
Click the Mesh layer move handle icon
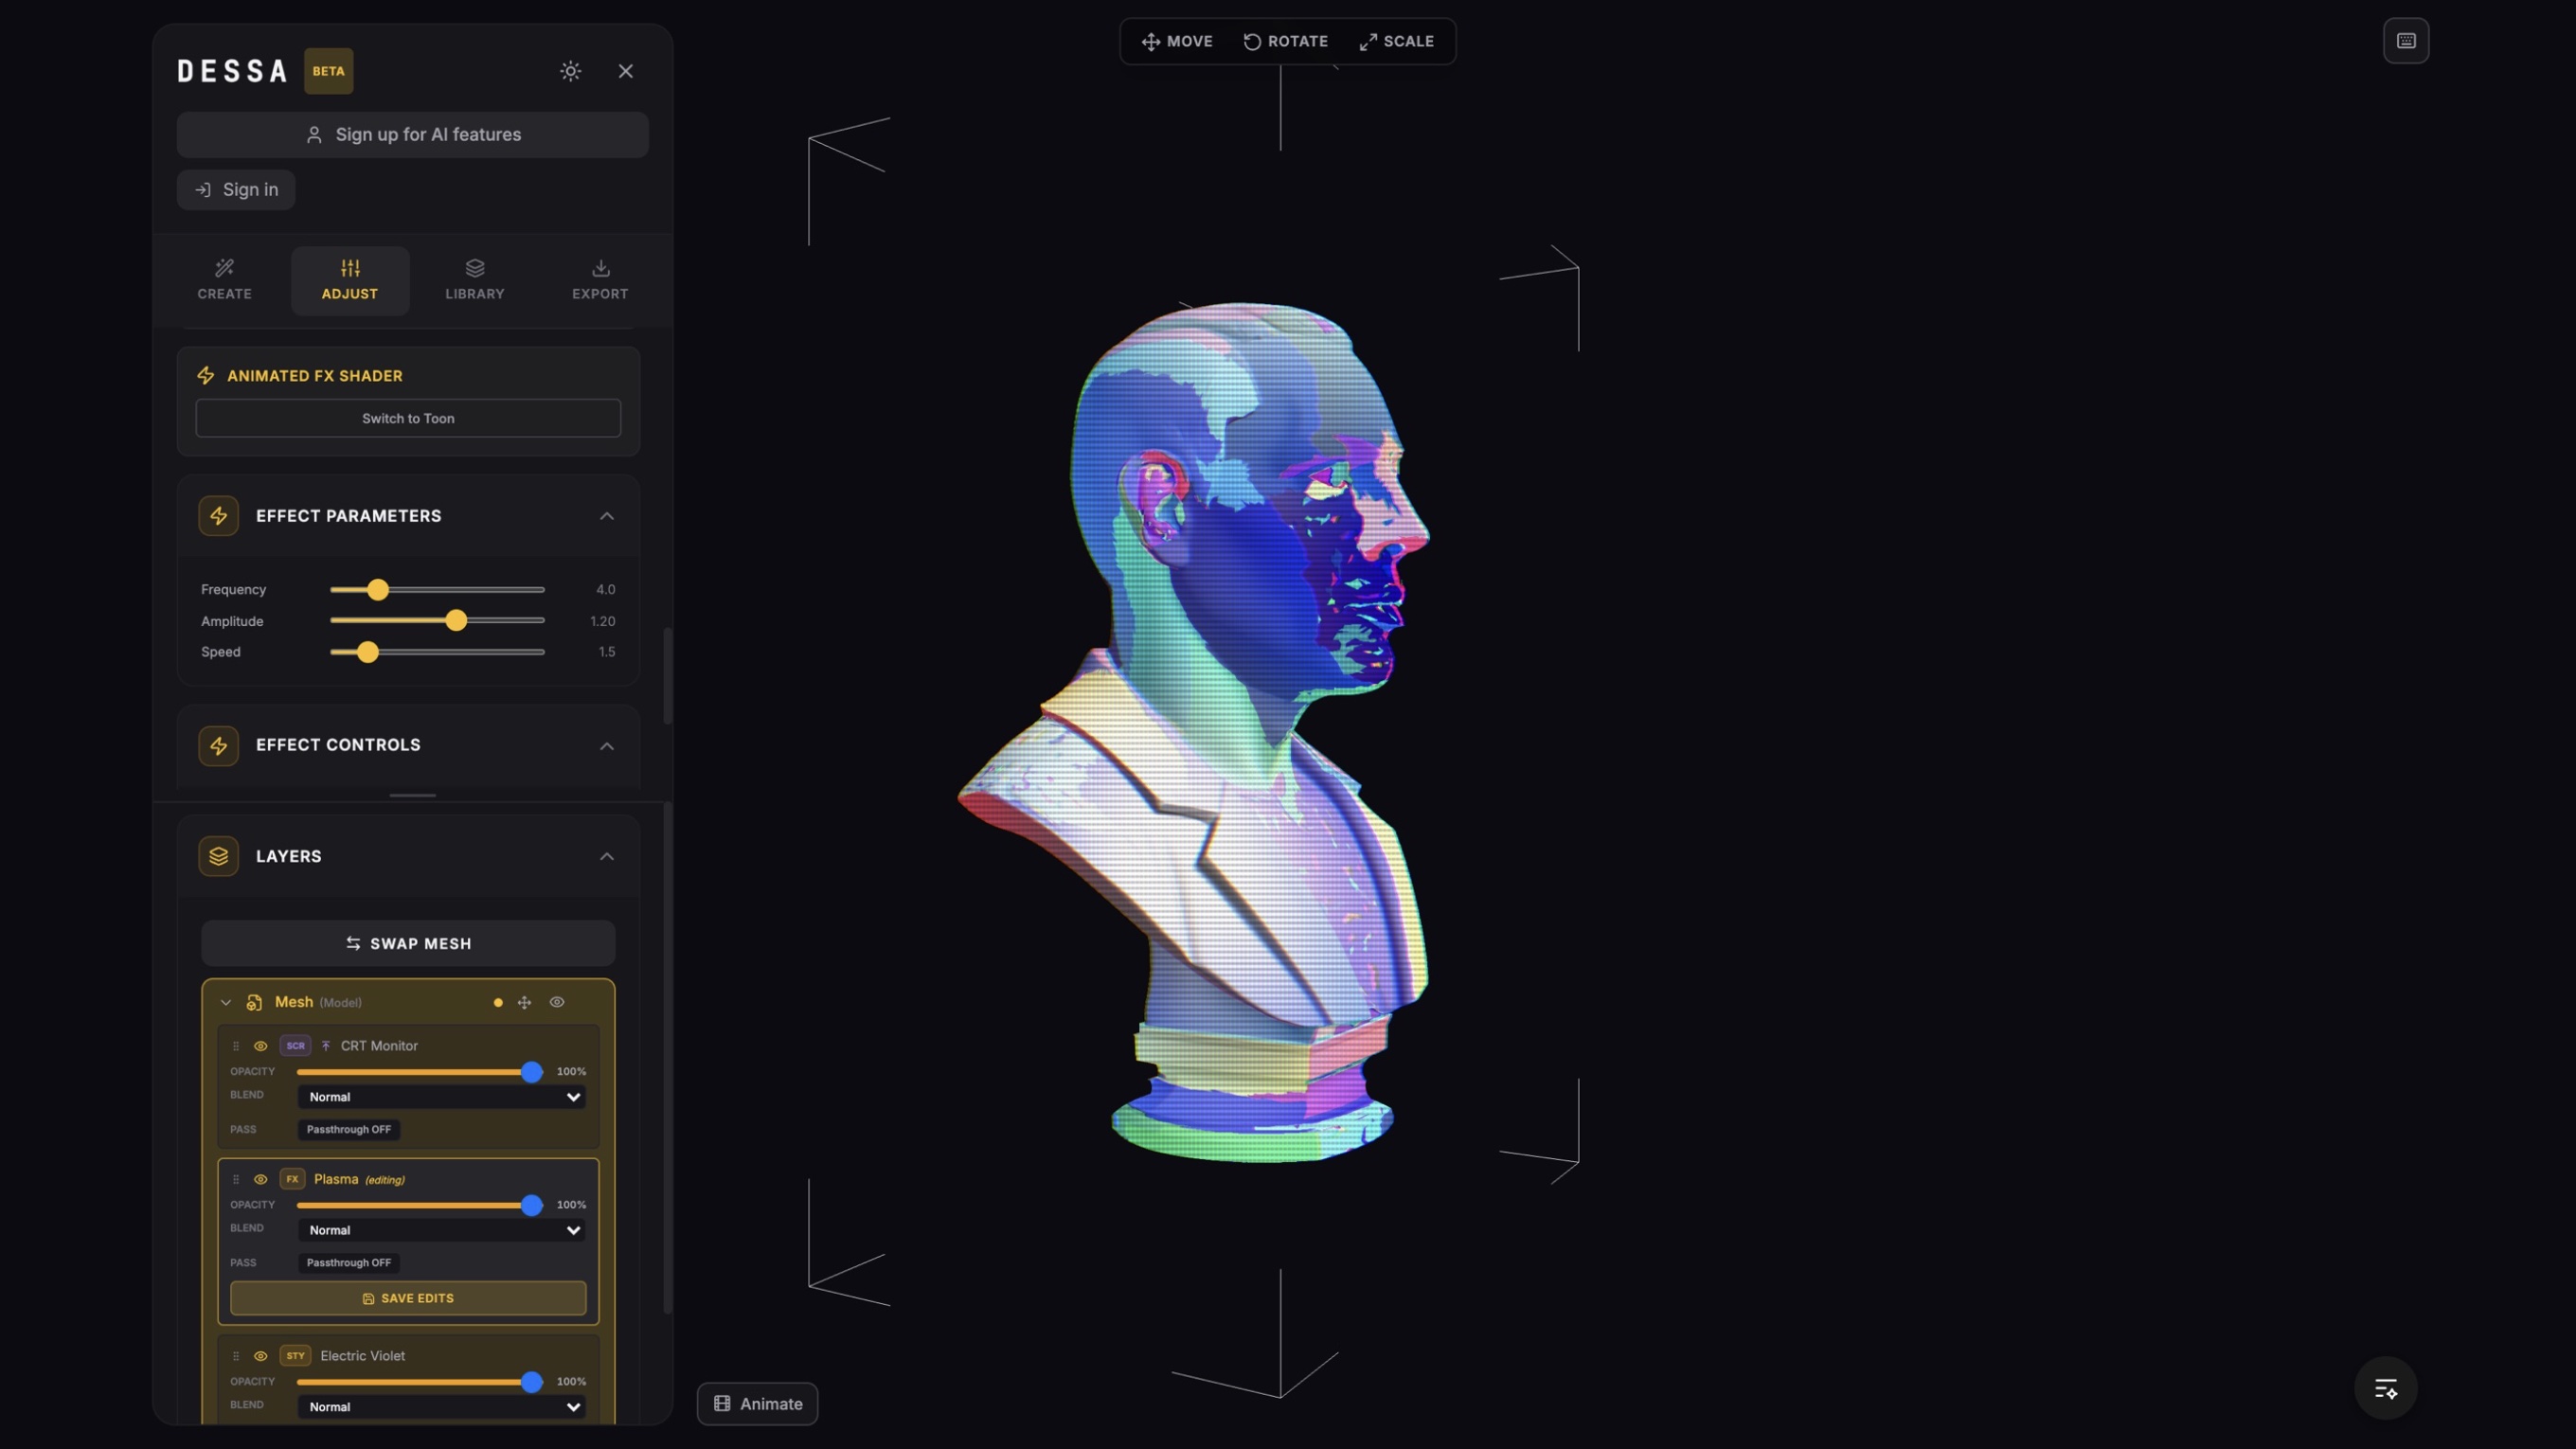pyautogui.click(x=524, y=1003)
